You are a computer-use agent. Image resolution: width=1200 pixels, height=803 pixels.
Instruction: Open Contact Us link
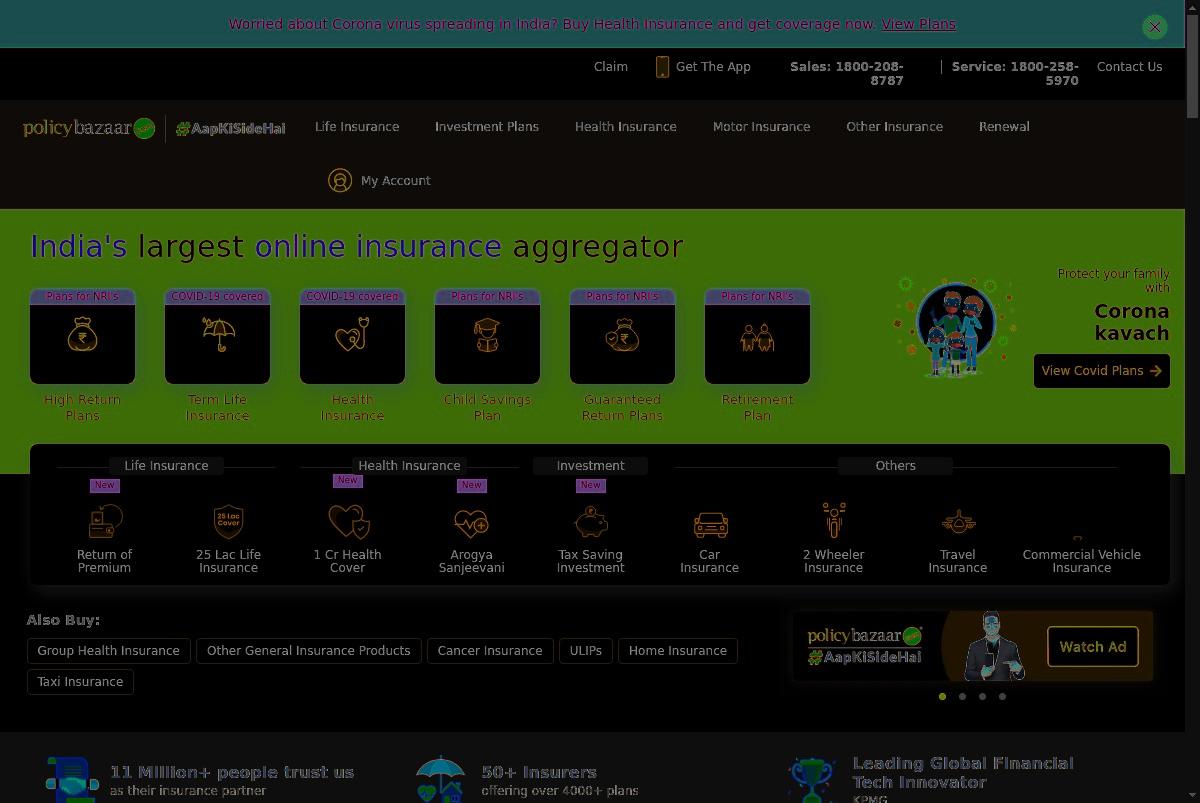[1130, 67]
